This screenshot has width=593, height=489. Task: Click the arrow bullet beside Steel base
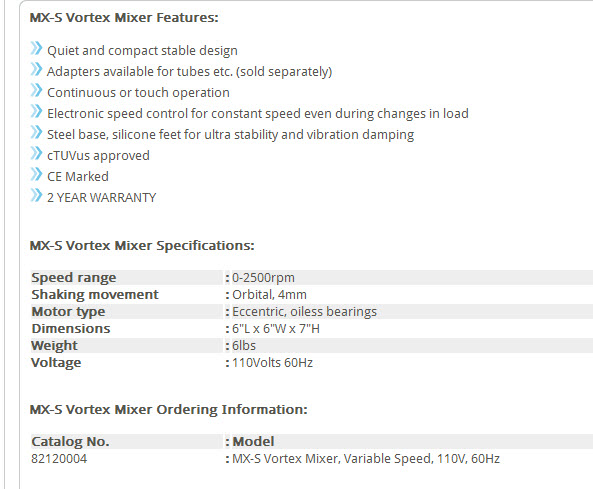(36, 132)
